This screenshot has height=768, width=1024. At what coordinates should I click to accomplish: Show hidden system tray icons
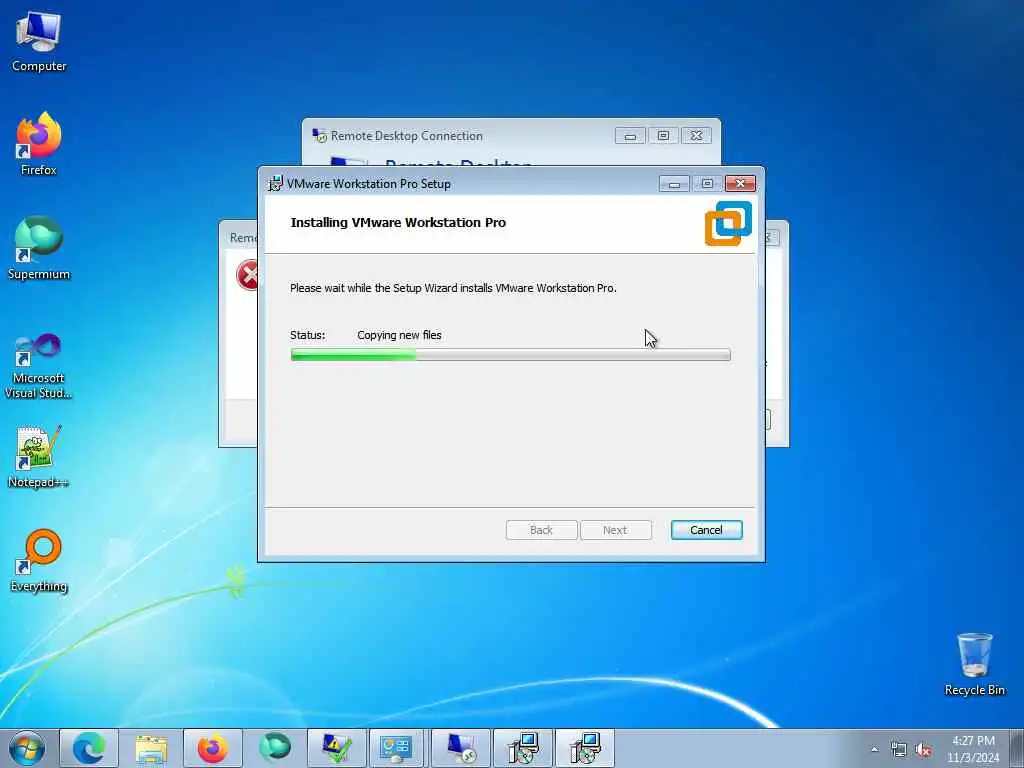(874, 749)
